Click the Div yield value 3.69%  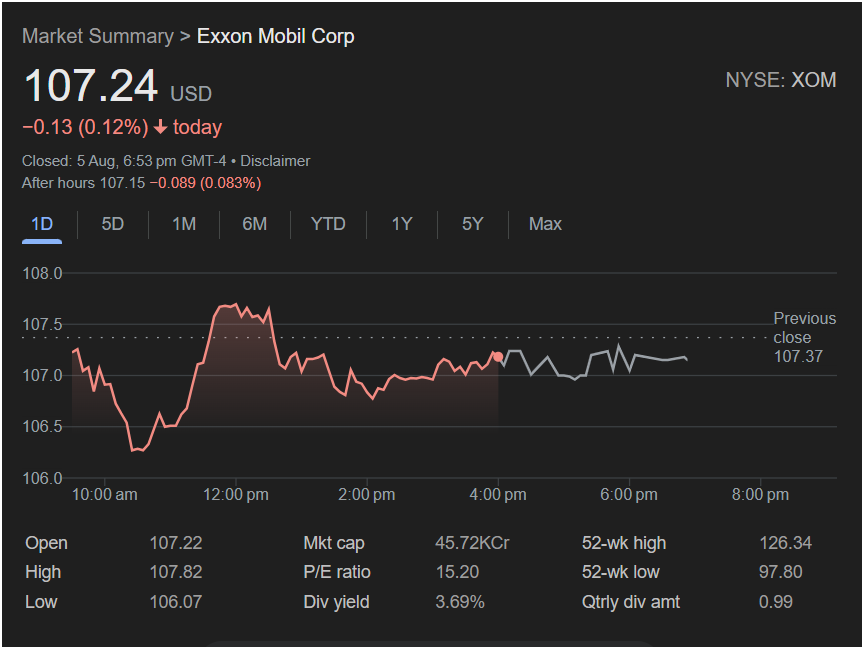click(x=460, y=602)
